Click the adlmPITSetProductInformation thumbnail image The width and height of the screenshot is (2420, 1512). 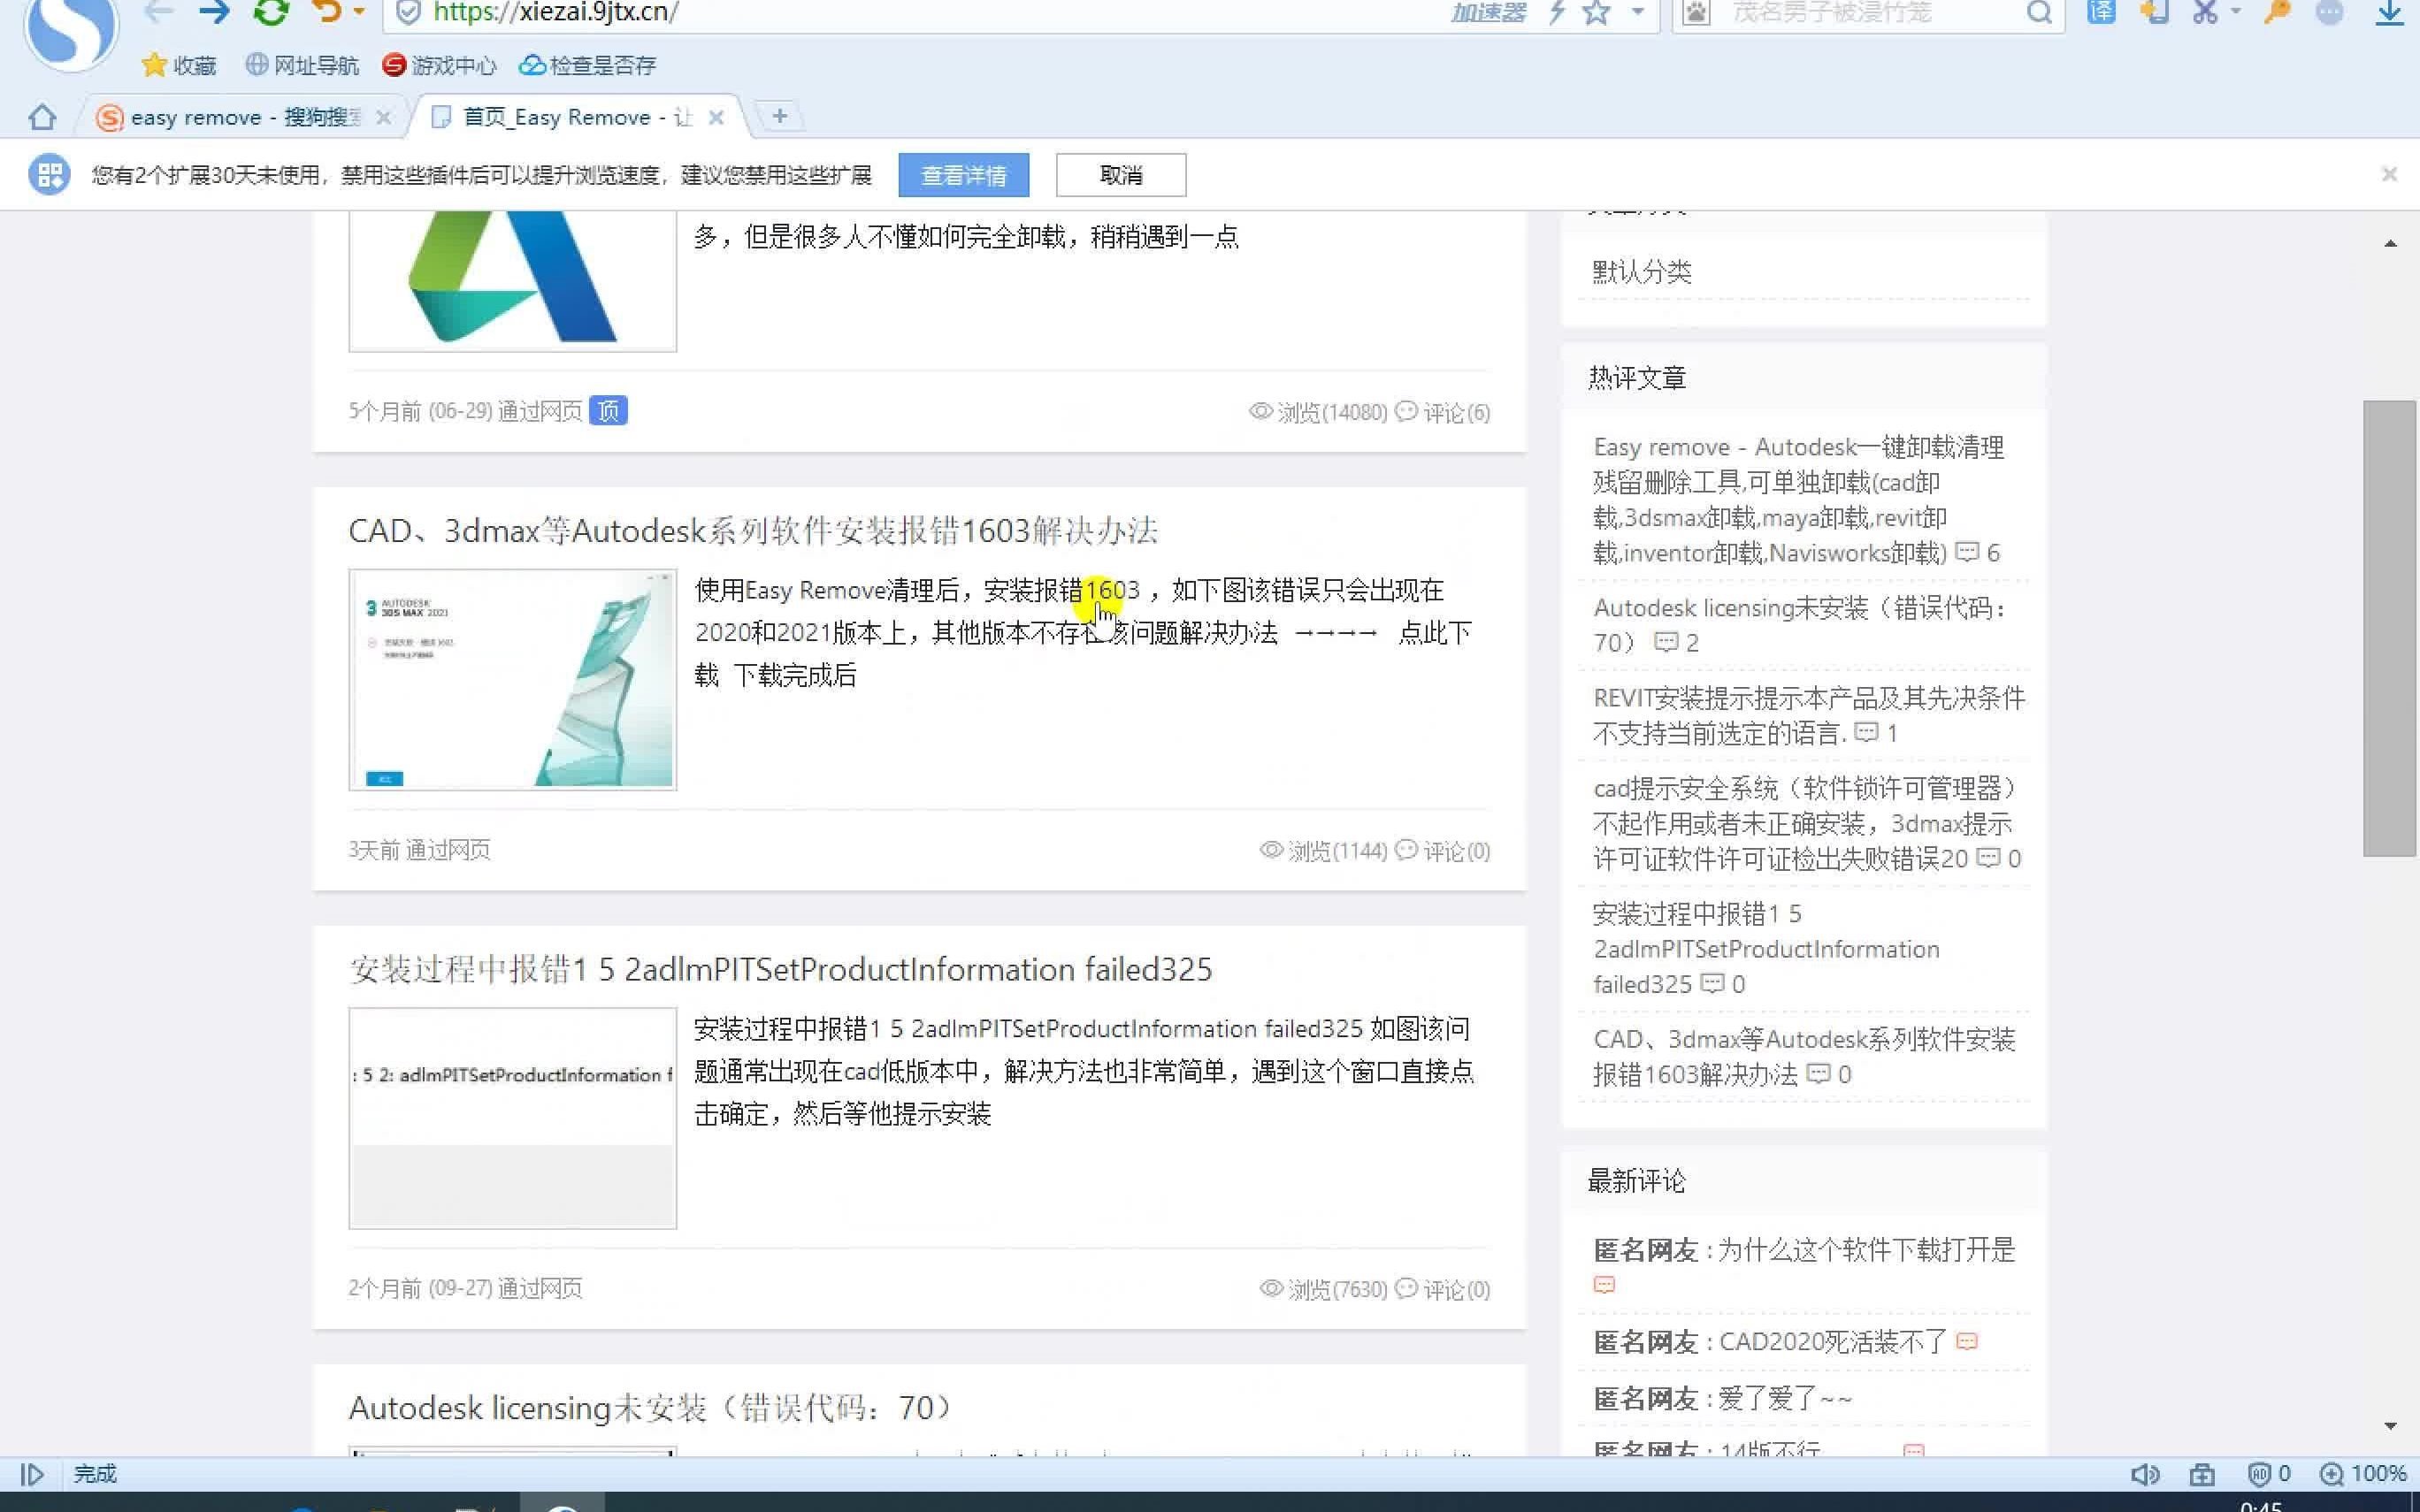(x=512, y=1118)
